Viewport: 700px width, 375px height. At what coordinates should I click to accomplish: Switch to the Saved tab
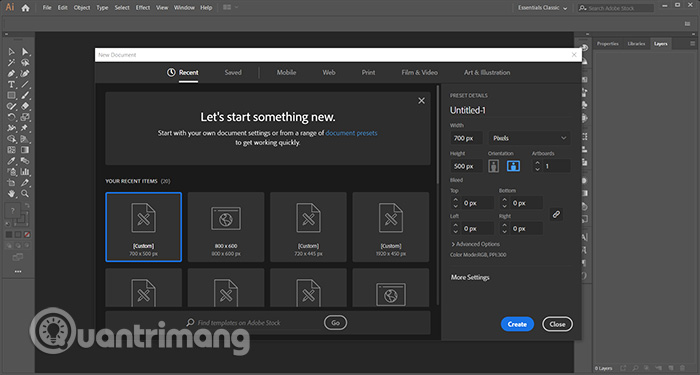coord(233,72)
